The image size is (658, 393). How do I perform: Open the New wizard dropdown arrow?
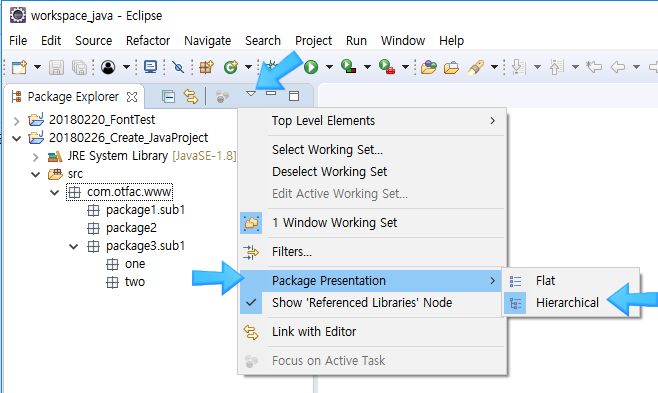pyautogui.click(x=37, y=67)
